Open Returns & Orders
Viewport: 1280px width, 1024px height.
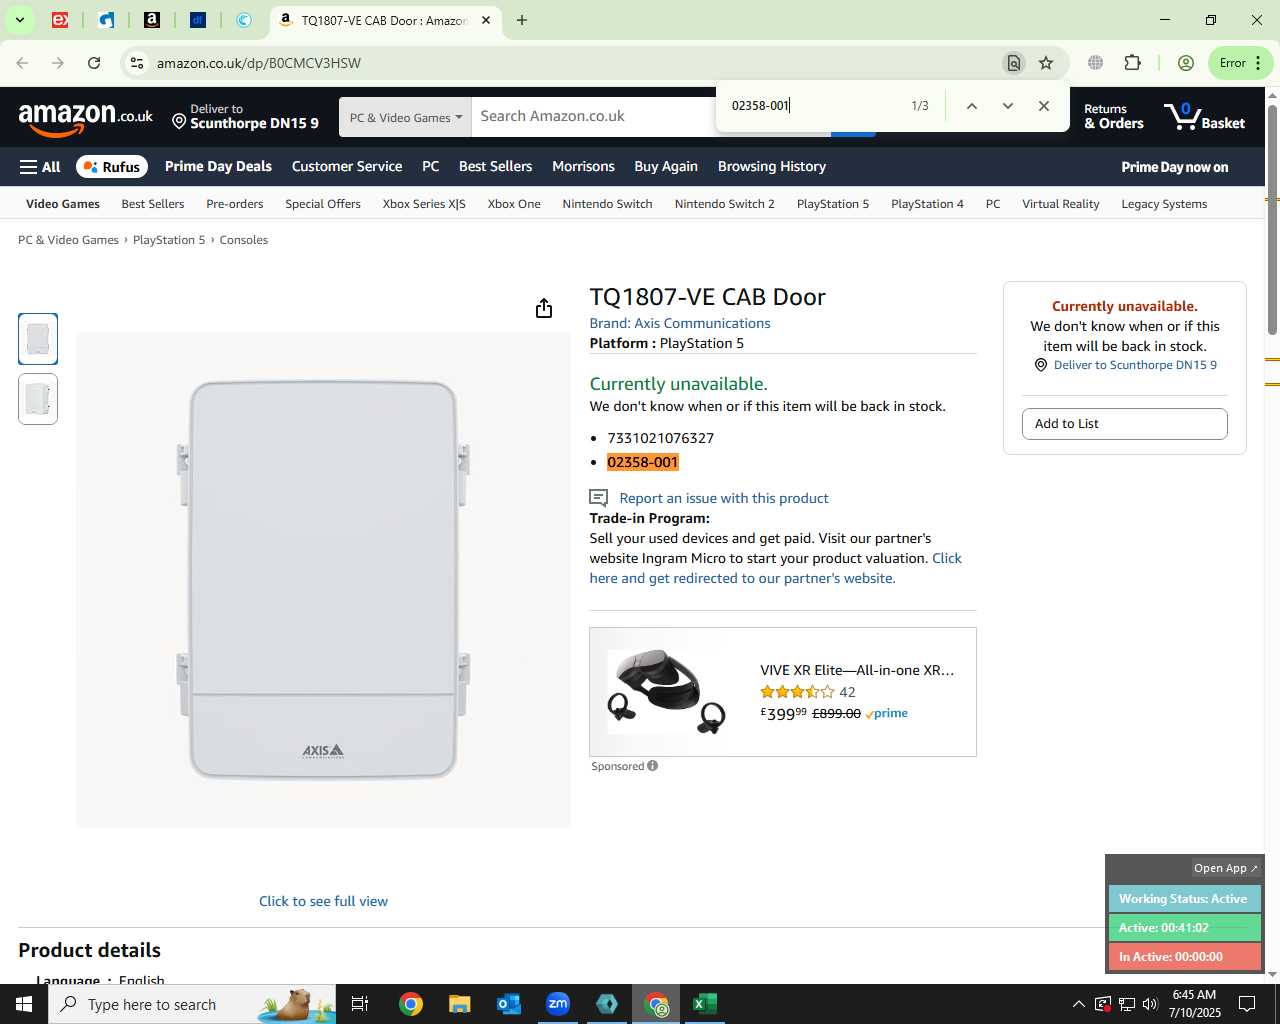(x=1113, y=117)
